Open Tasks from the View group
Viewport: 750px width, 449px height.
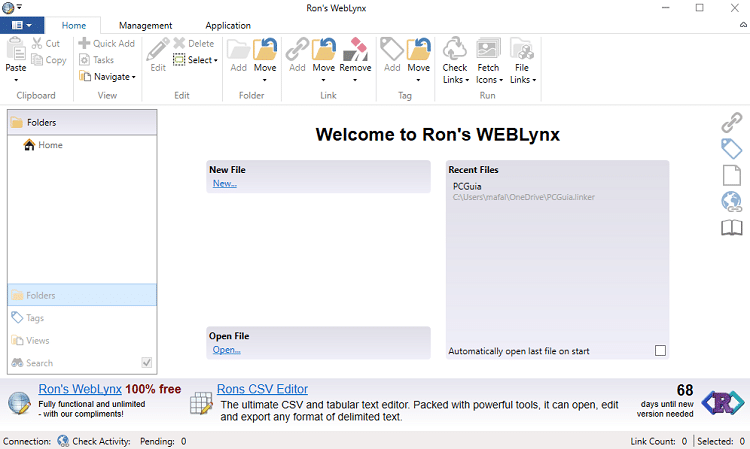tap(97, 60)
